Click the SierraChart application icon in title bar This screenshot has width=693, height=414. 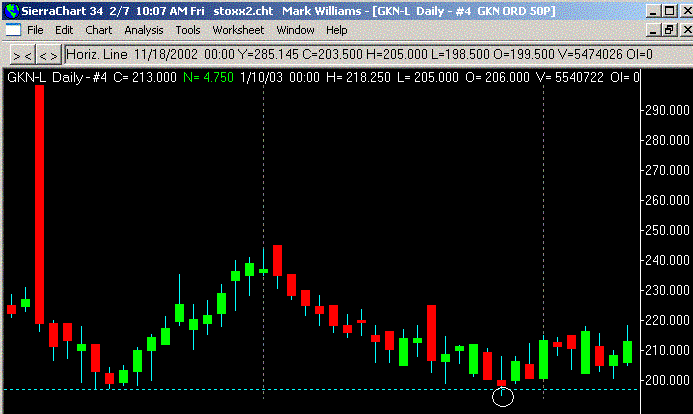10,10
